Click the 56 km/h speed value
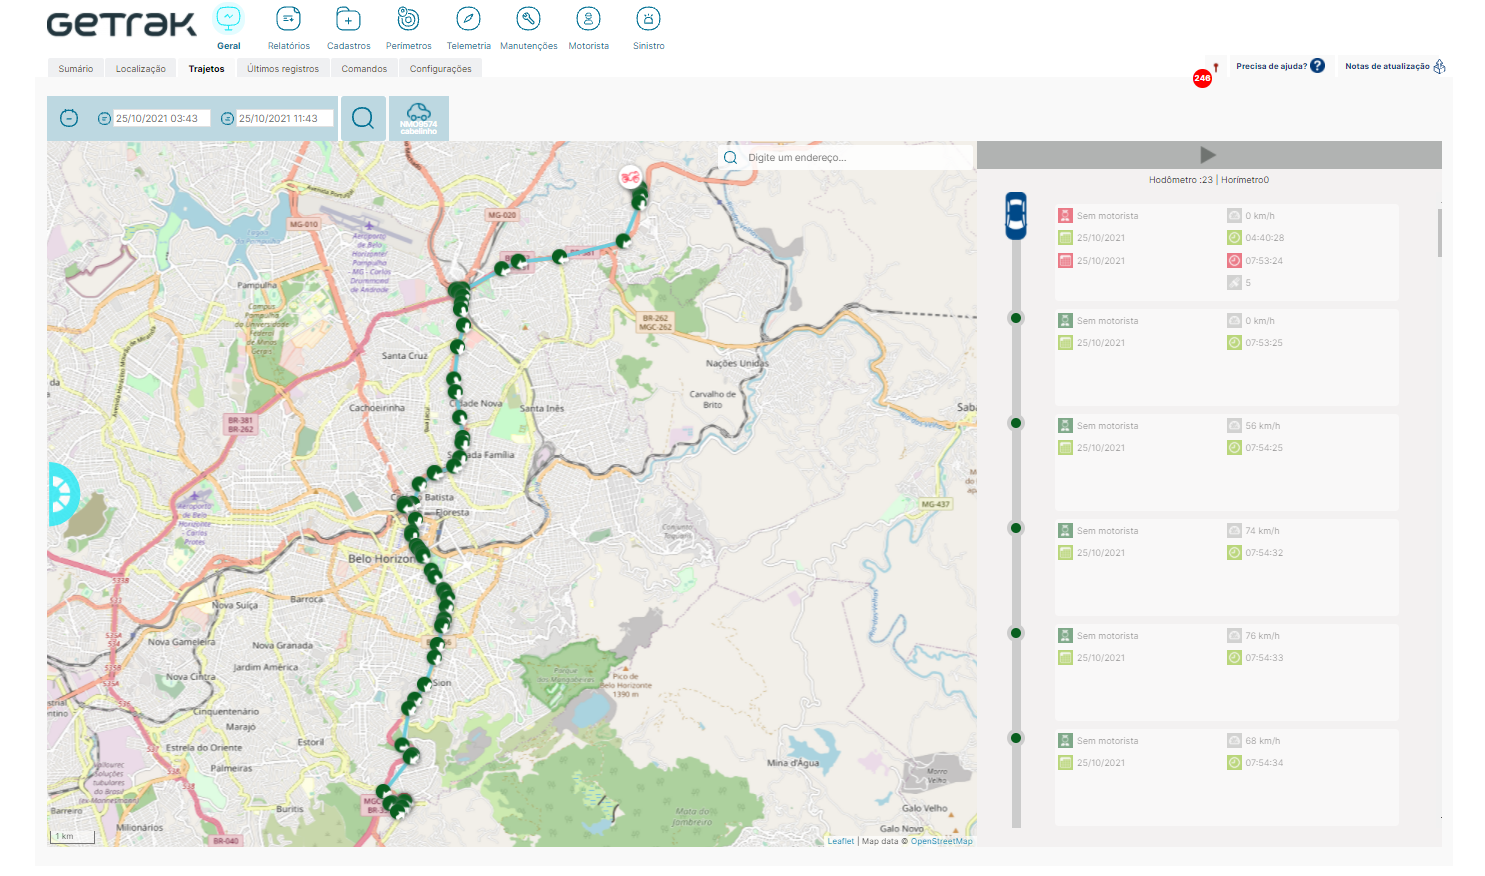The height and width of the screenshot is (876, 1485). coord(1262,426)
